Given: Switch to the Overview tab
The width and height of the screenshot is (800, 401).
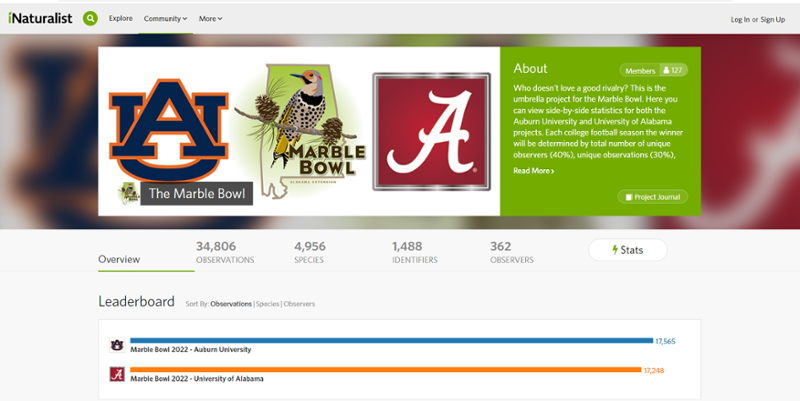Looking at the screenshot, I should click(119, 260).
